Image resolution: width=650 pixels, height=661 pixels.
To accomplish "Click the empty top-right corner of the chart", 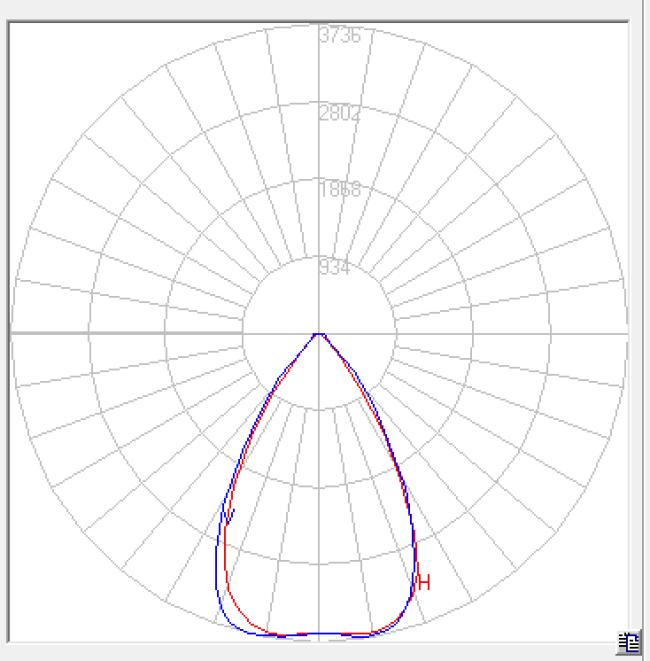I will point(600,50).
